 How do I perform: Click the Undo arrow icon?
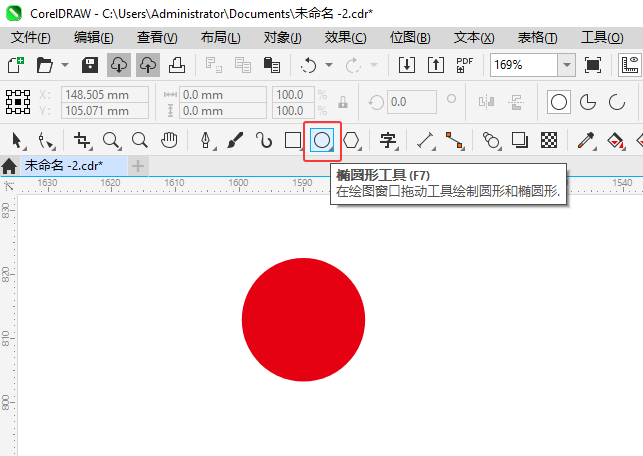(x=308, y=65)
